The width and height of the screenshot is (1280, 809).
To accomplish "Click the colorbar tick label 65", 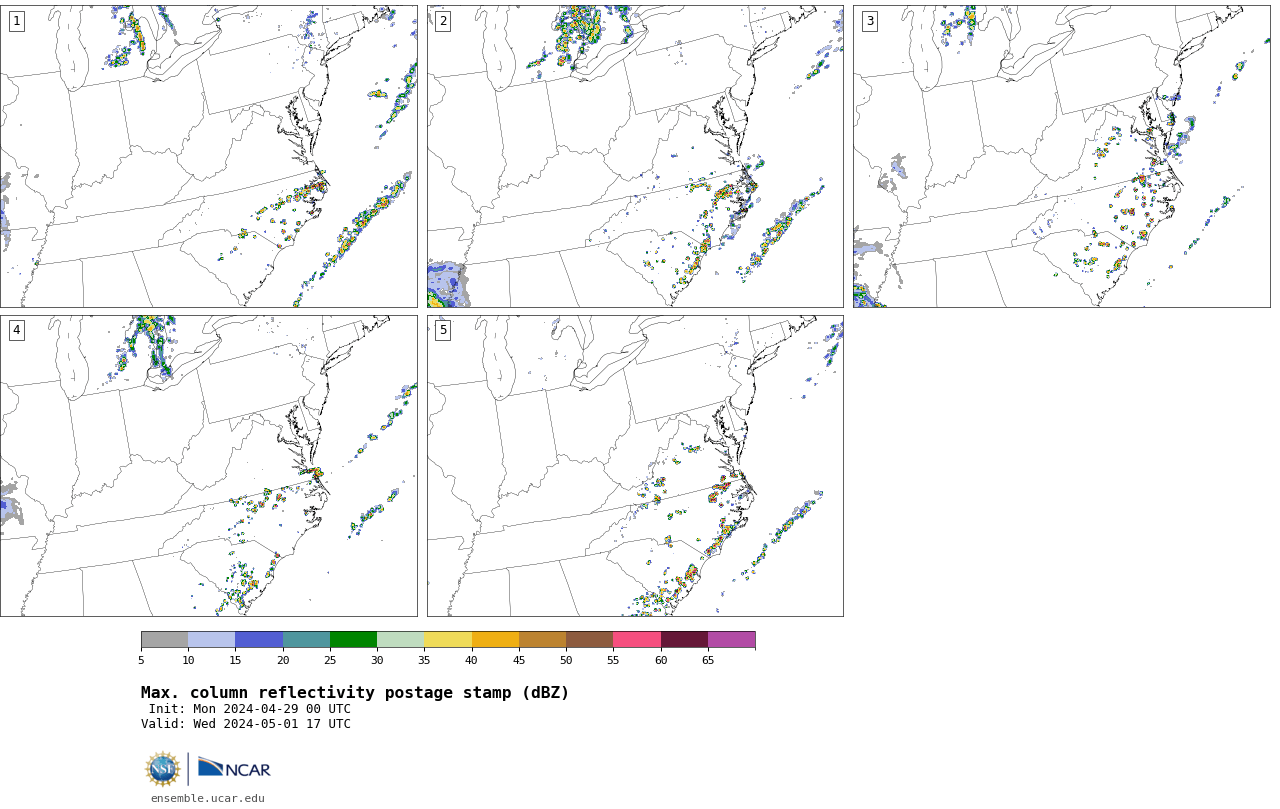I will coord(708,660).
